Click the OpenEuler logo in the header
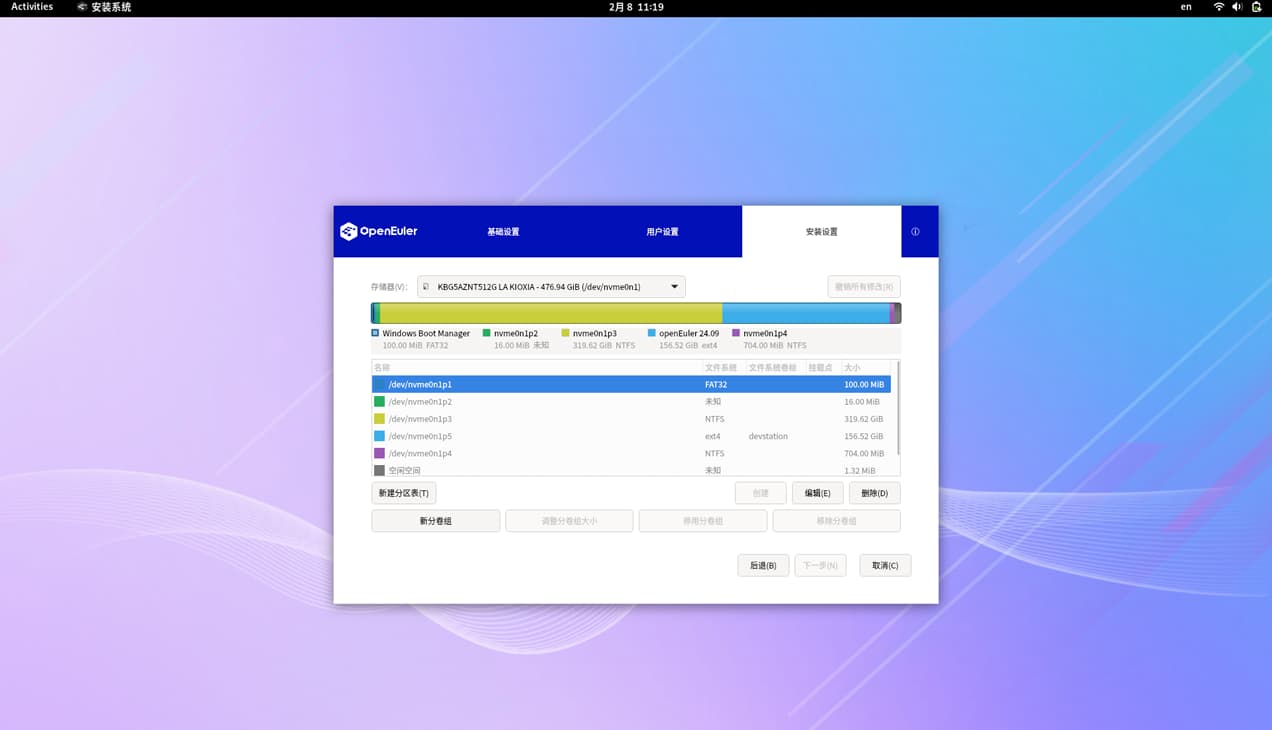This screenshot has width=1272, height=730. coord(378,231)
